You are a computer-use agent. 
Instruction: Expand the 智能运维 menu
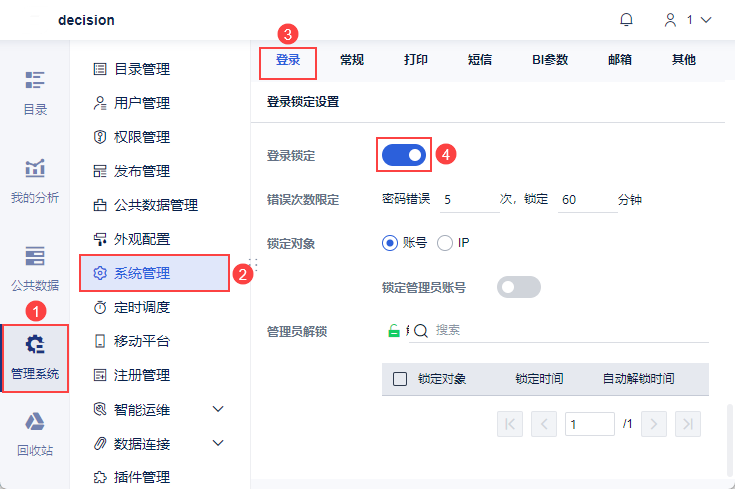pos(218,409)
